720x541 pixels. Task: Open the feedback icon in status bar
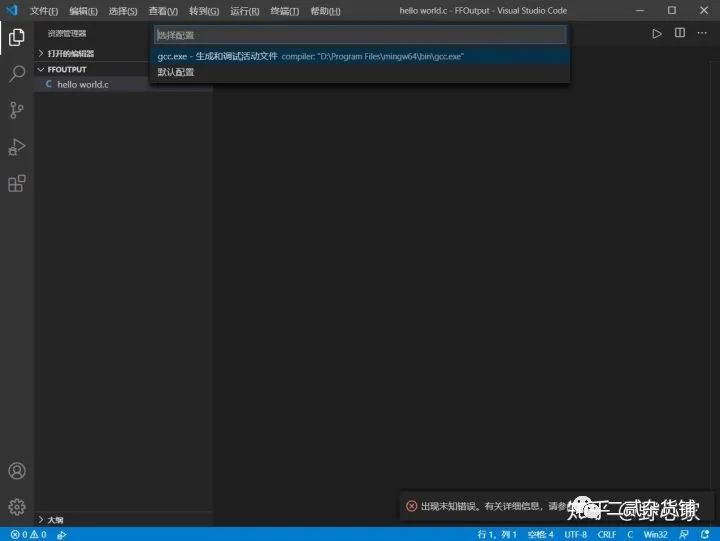click(x=684, y=534)
